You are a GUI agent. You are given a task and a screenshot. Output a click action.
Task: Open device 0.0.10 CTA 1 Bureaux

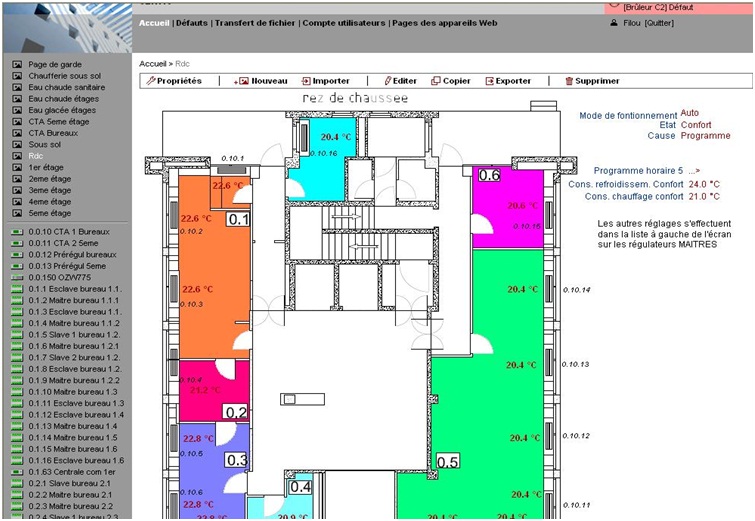(72, 231)
